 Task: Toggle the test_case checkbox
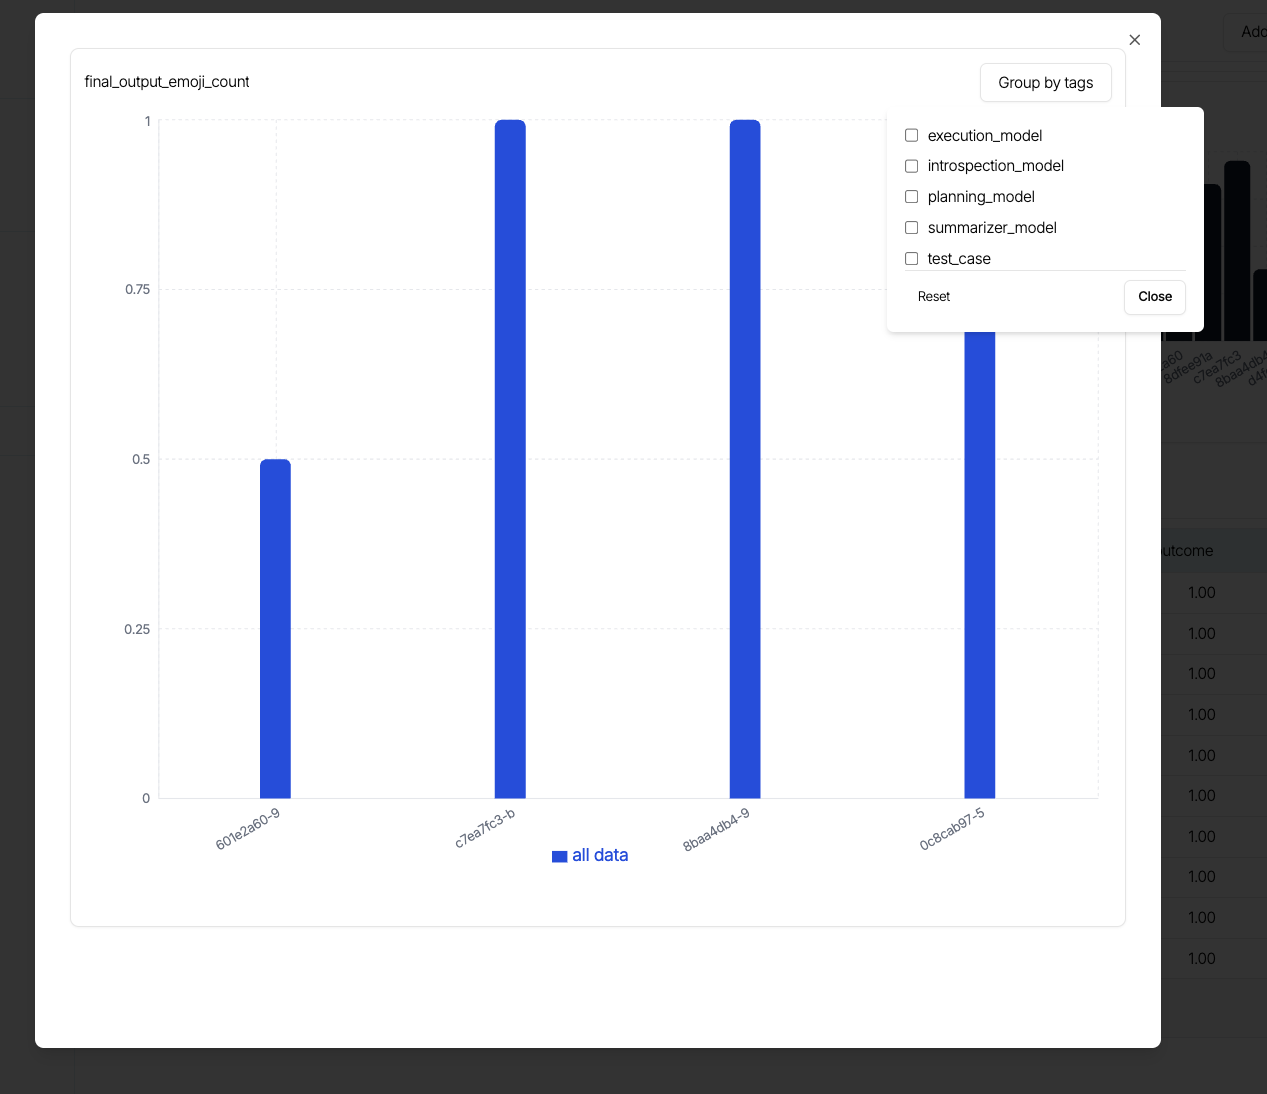click(911, 259)
